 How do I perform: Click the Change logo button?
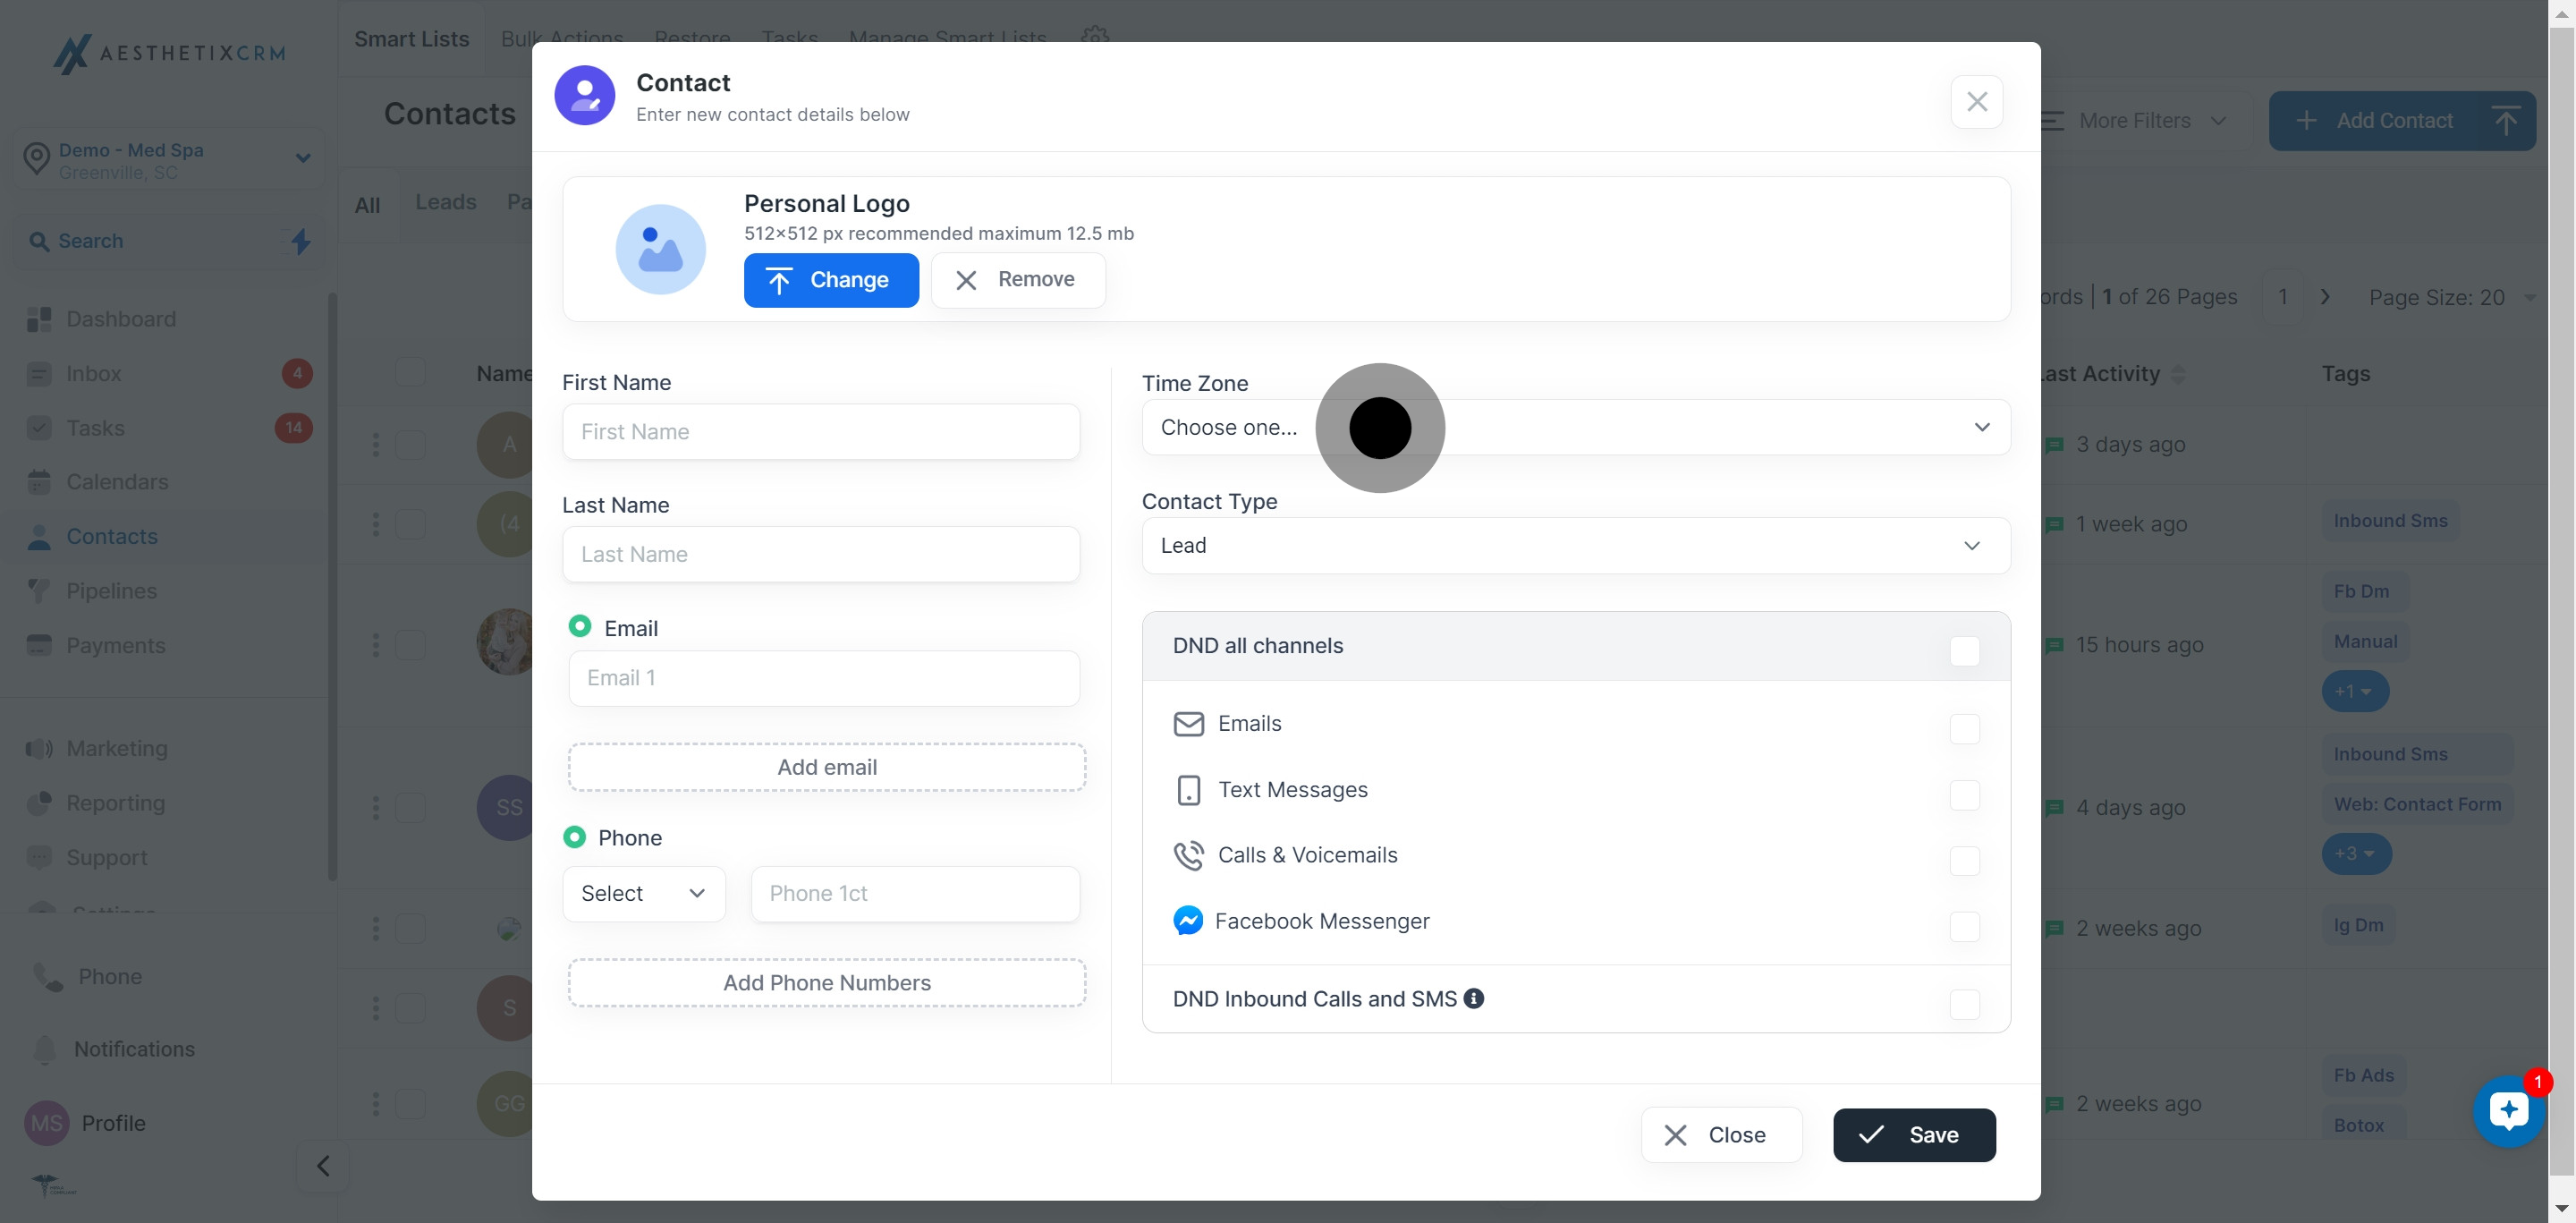830,280
